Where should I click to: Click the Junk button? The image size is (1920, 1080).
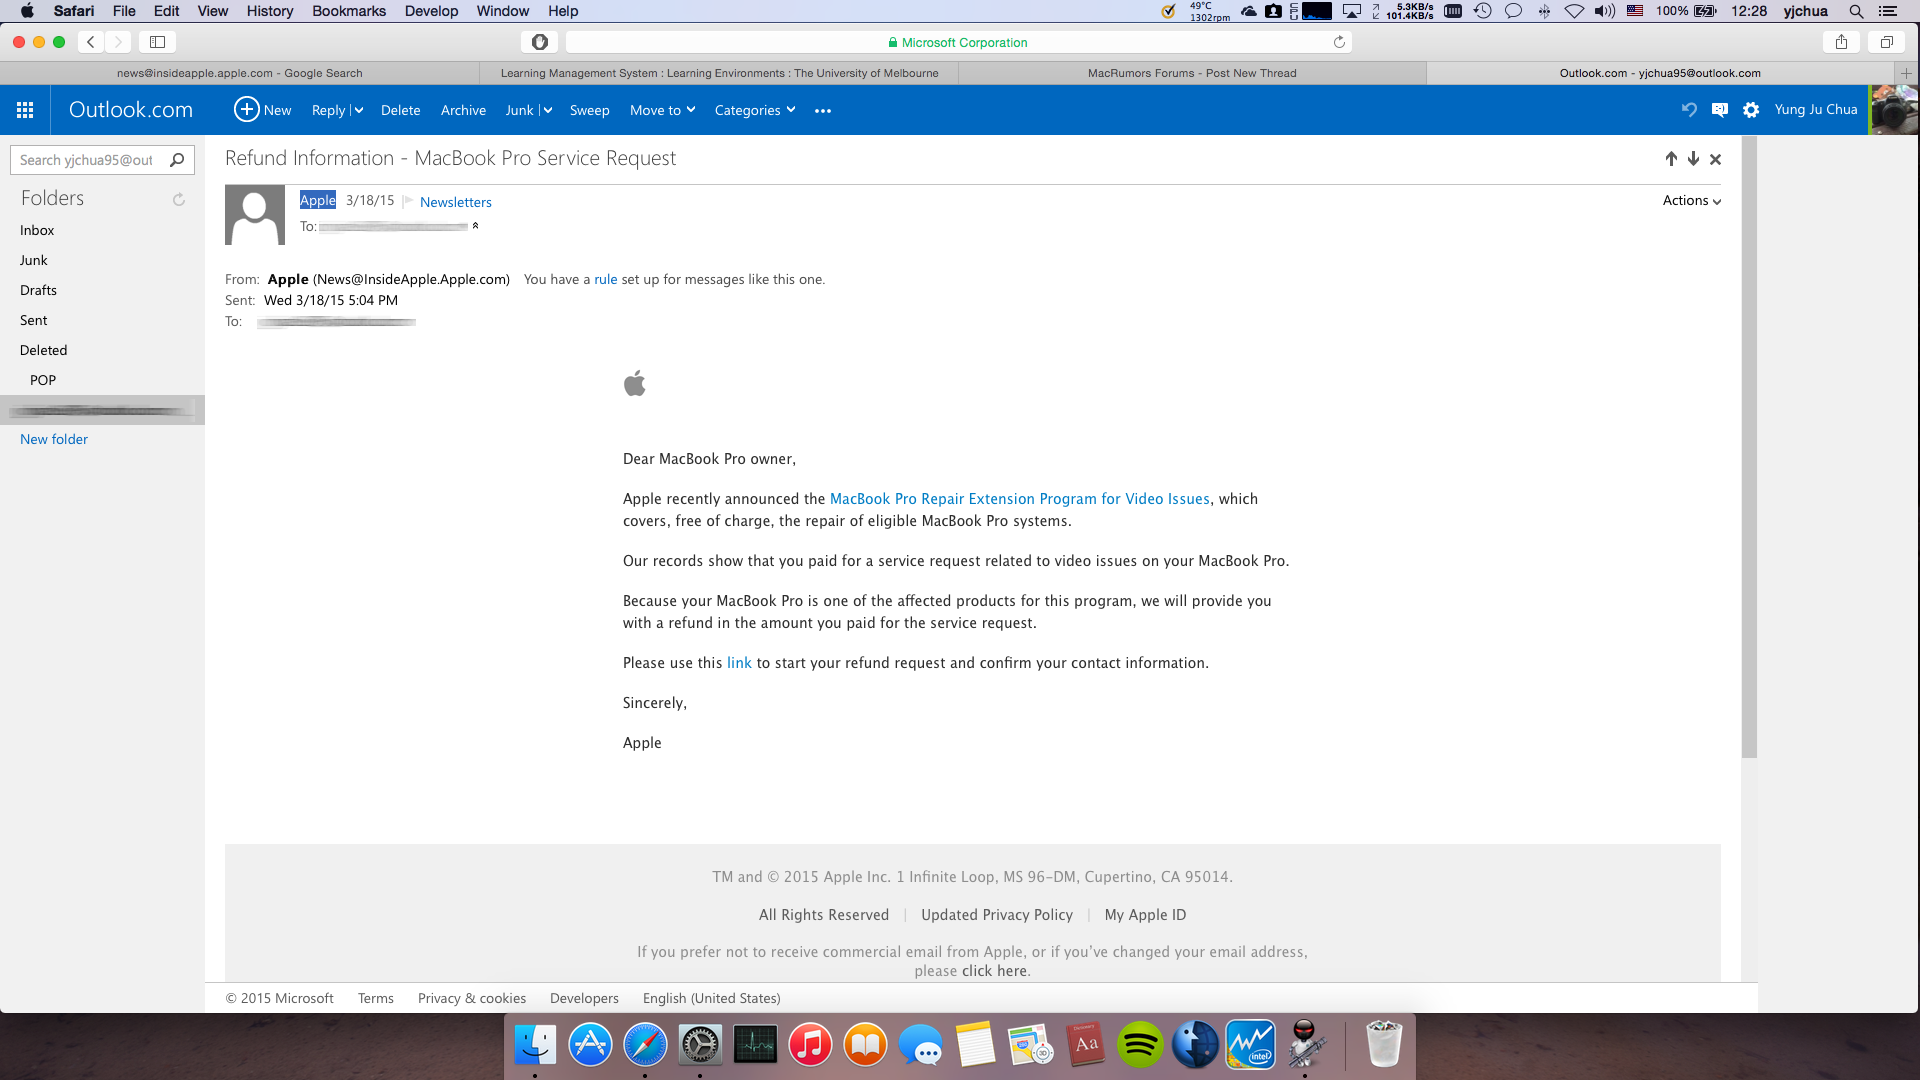pyautogui.click(x=519, y=110)
